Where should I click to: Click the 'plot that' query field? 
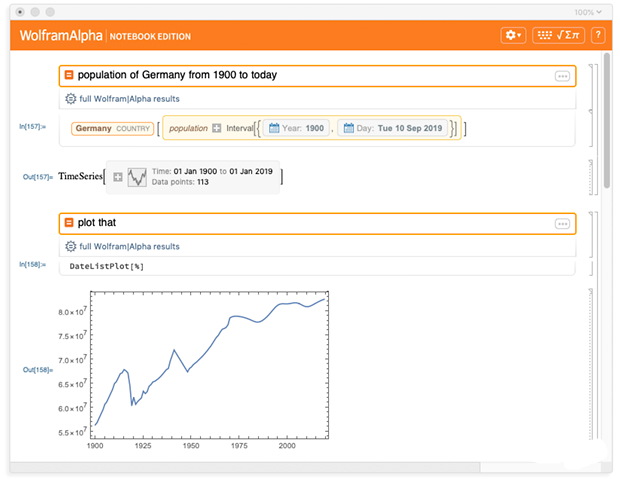317,224
